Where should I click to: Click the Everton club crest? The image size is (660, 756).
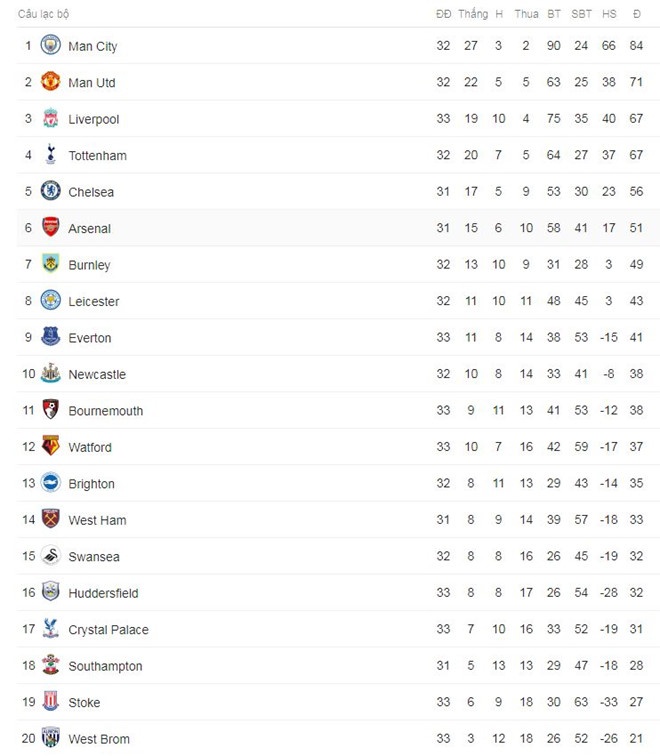[x=50, y=338]
